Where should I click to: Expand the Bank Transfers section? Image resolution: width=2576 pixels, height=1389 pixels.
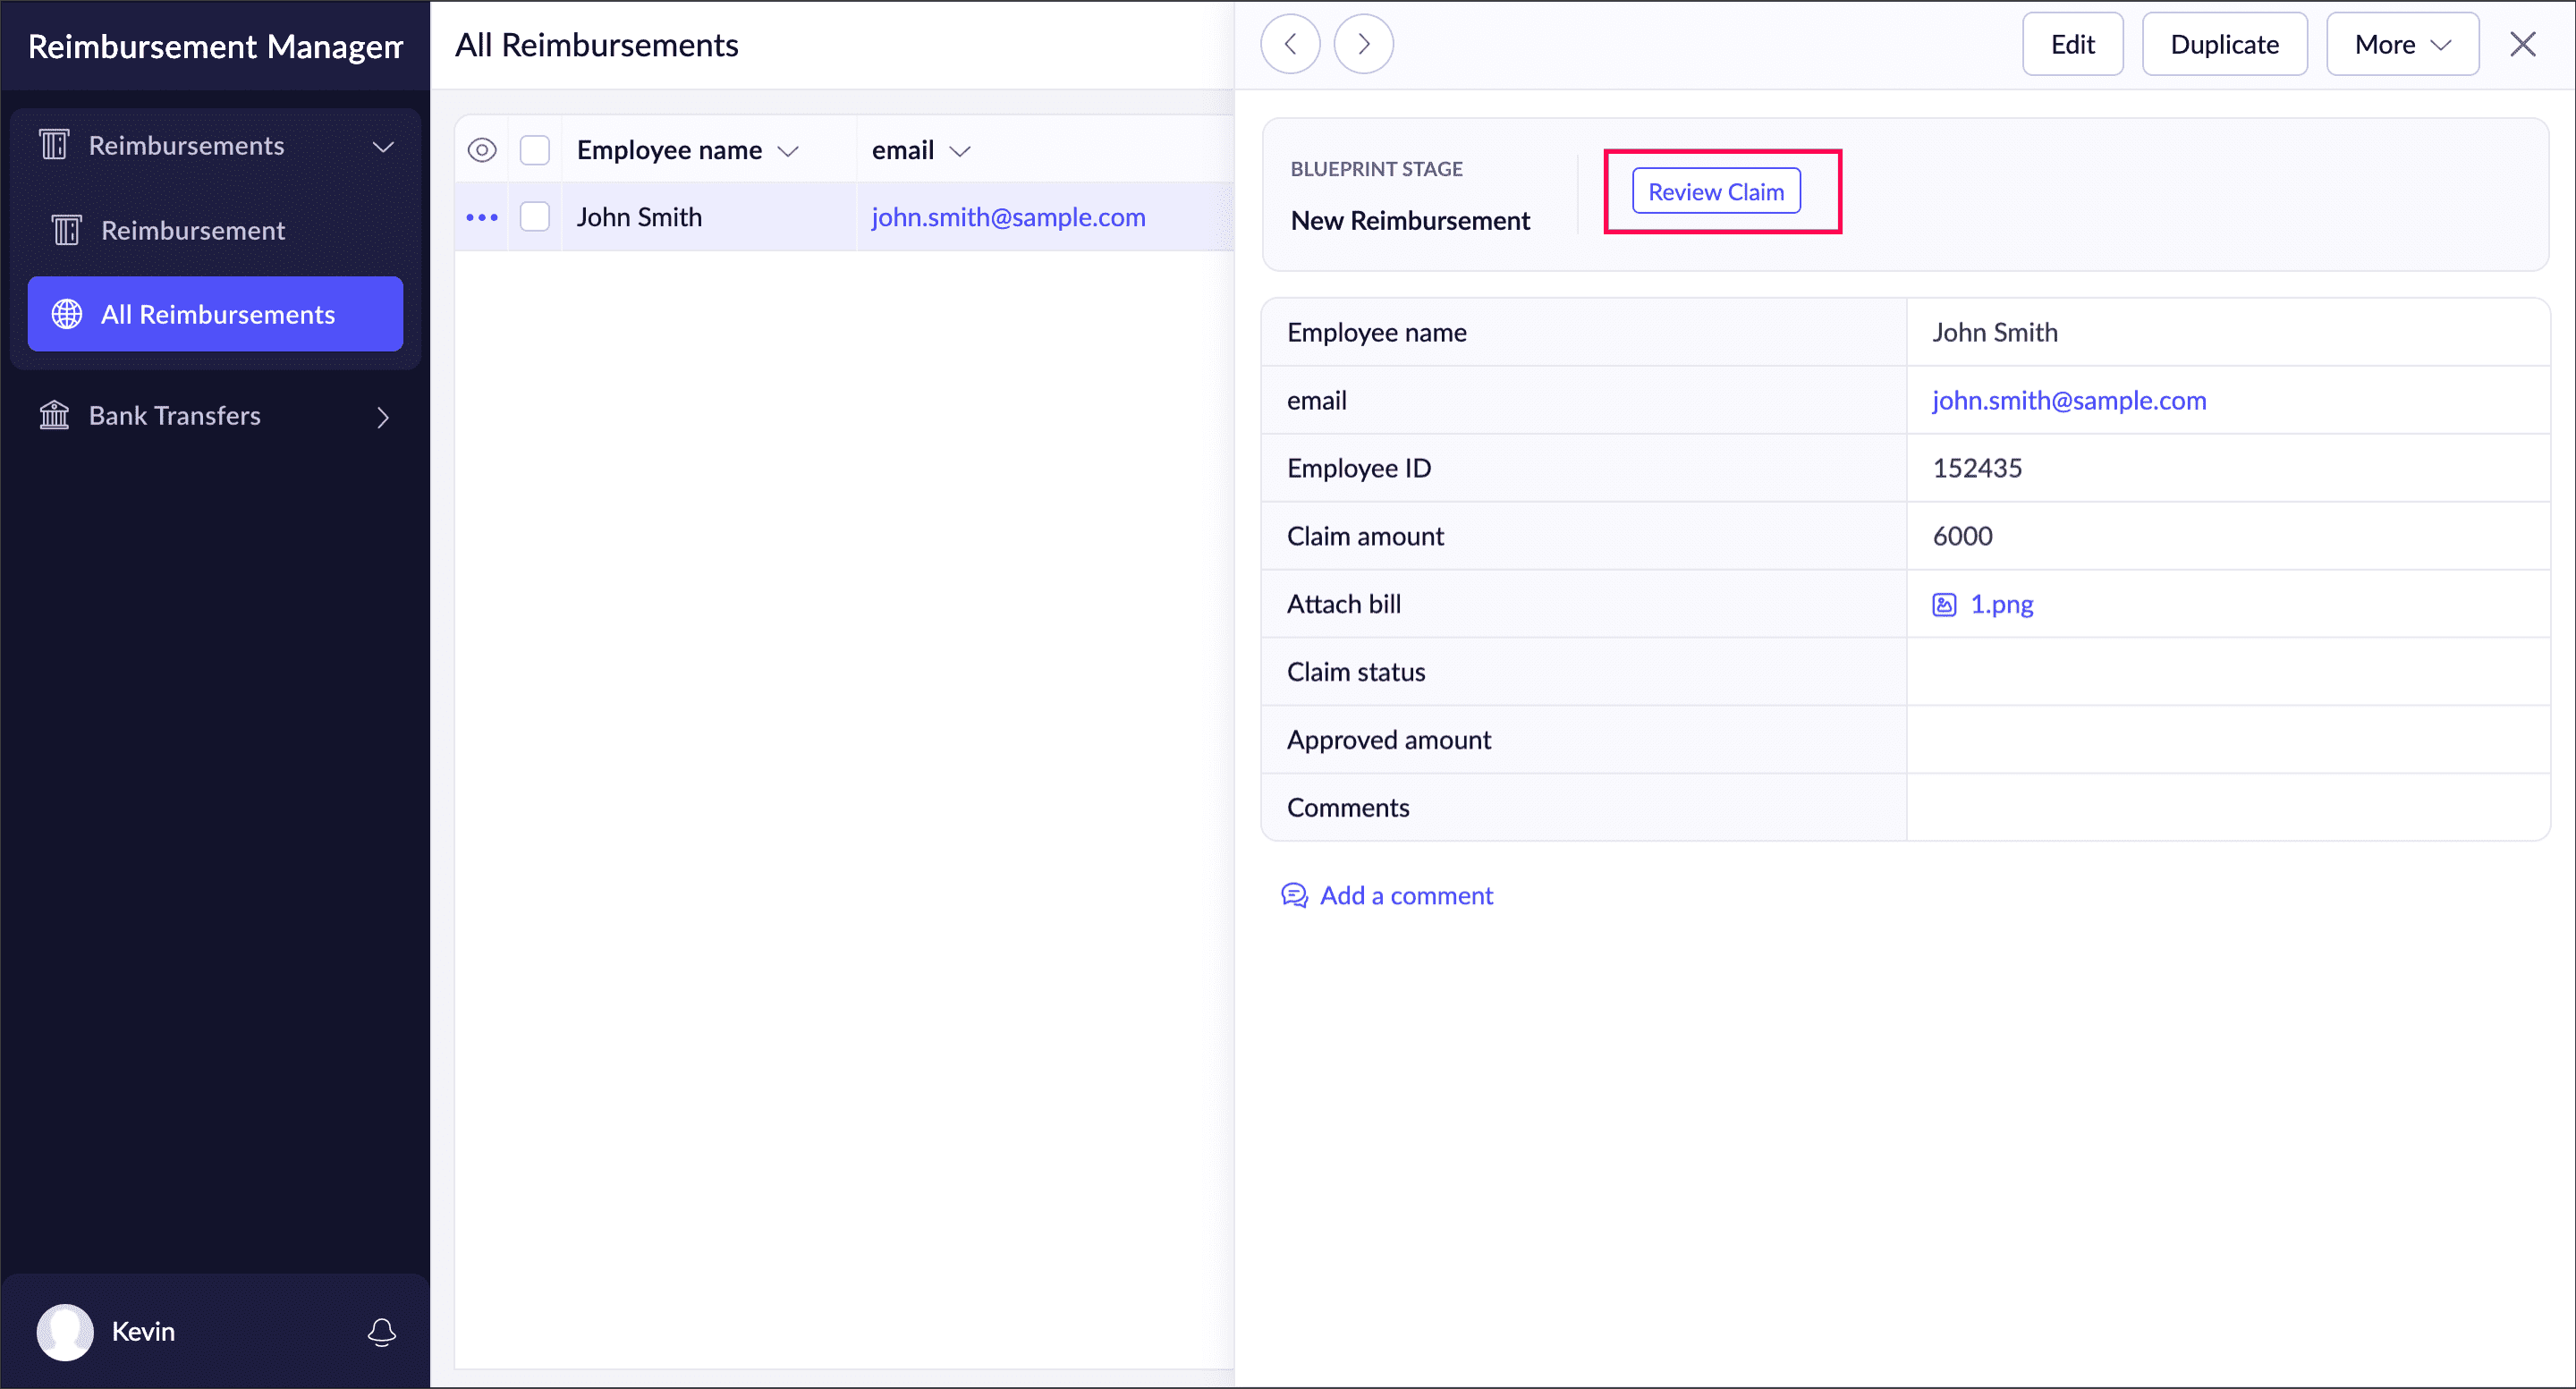click(x=383, y=417)
